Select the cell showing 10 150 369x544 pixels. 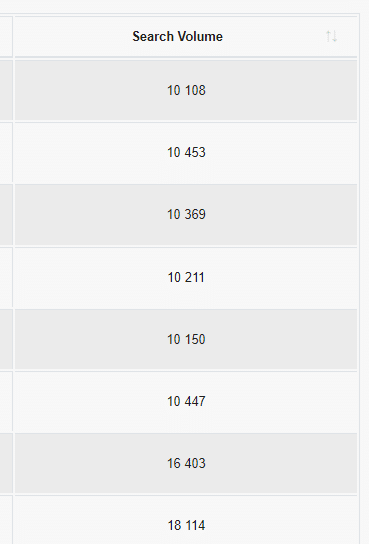186,339
